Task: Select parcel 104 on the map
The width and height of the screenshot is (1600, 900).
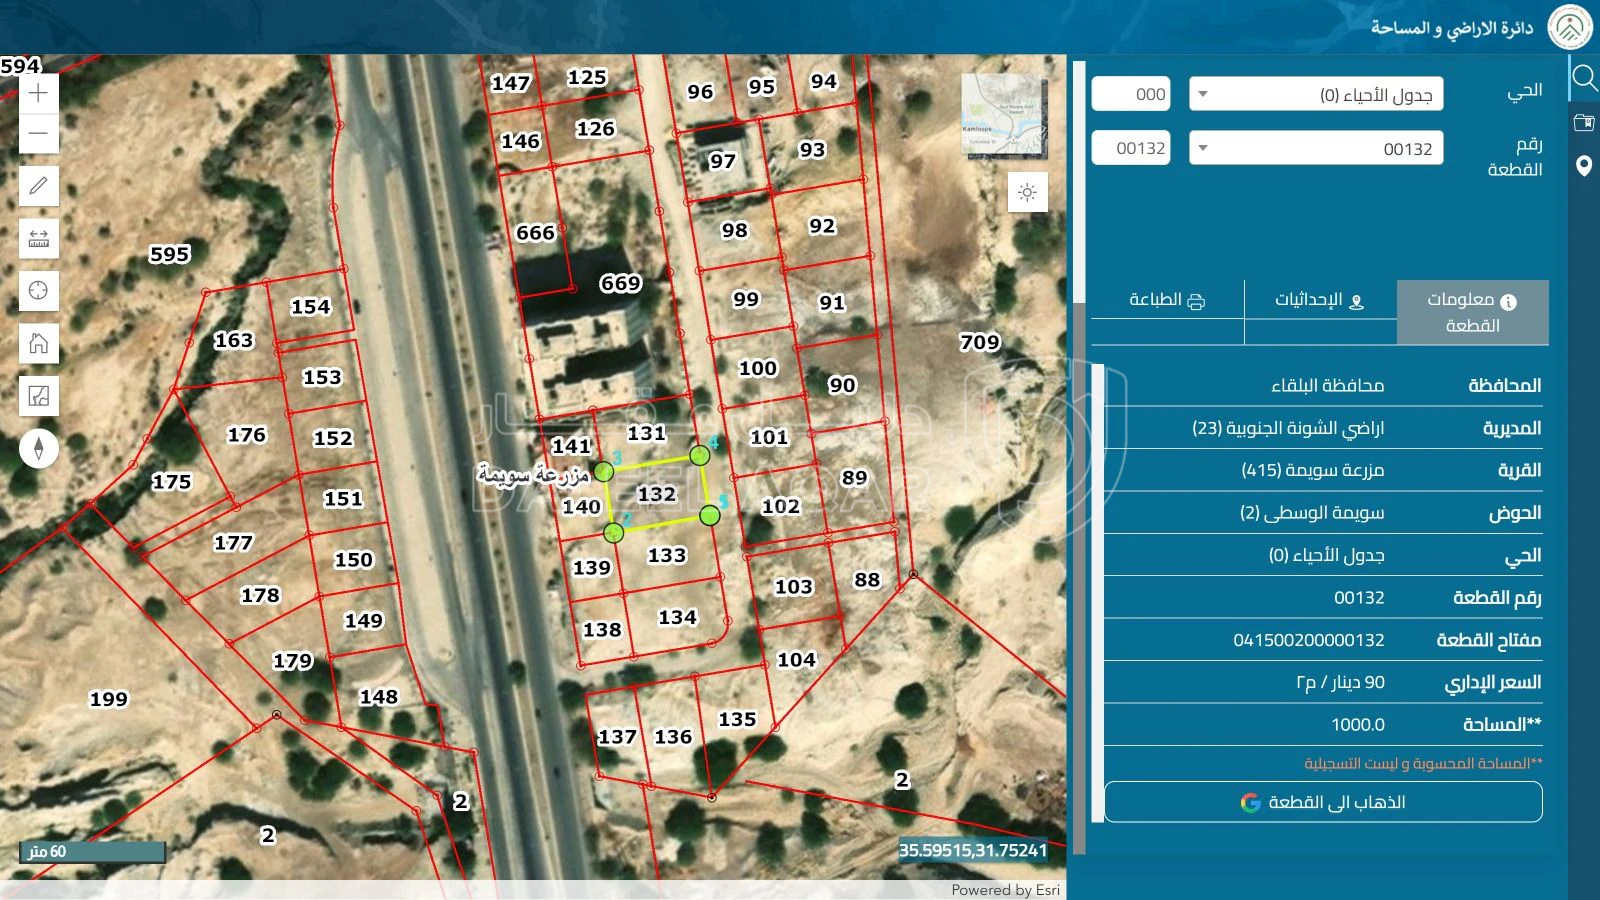Action: (x=797, y=660)
